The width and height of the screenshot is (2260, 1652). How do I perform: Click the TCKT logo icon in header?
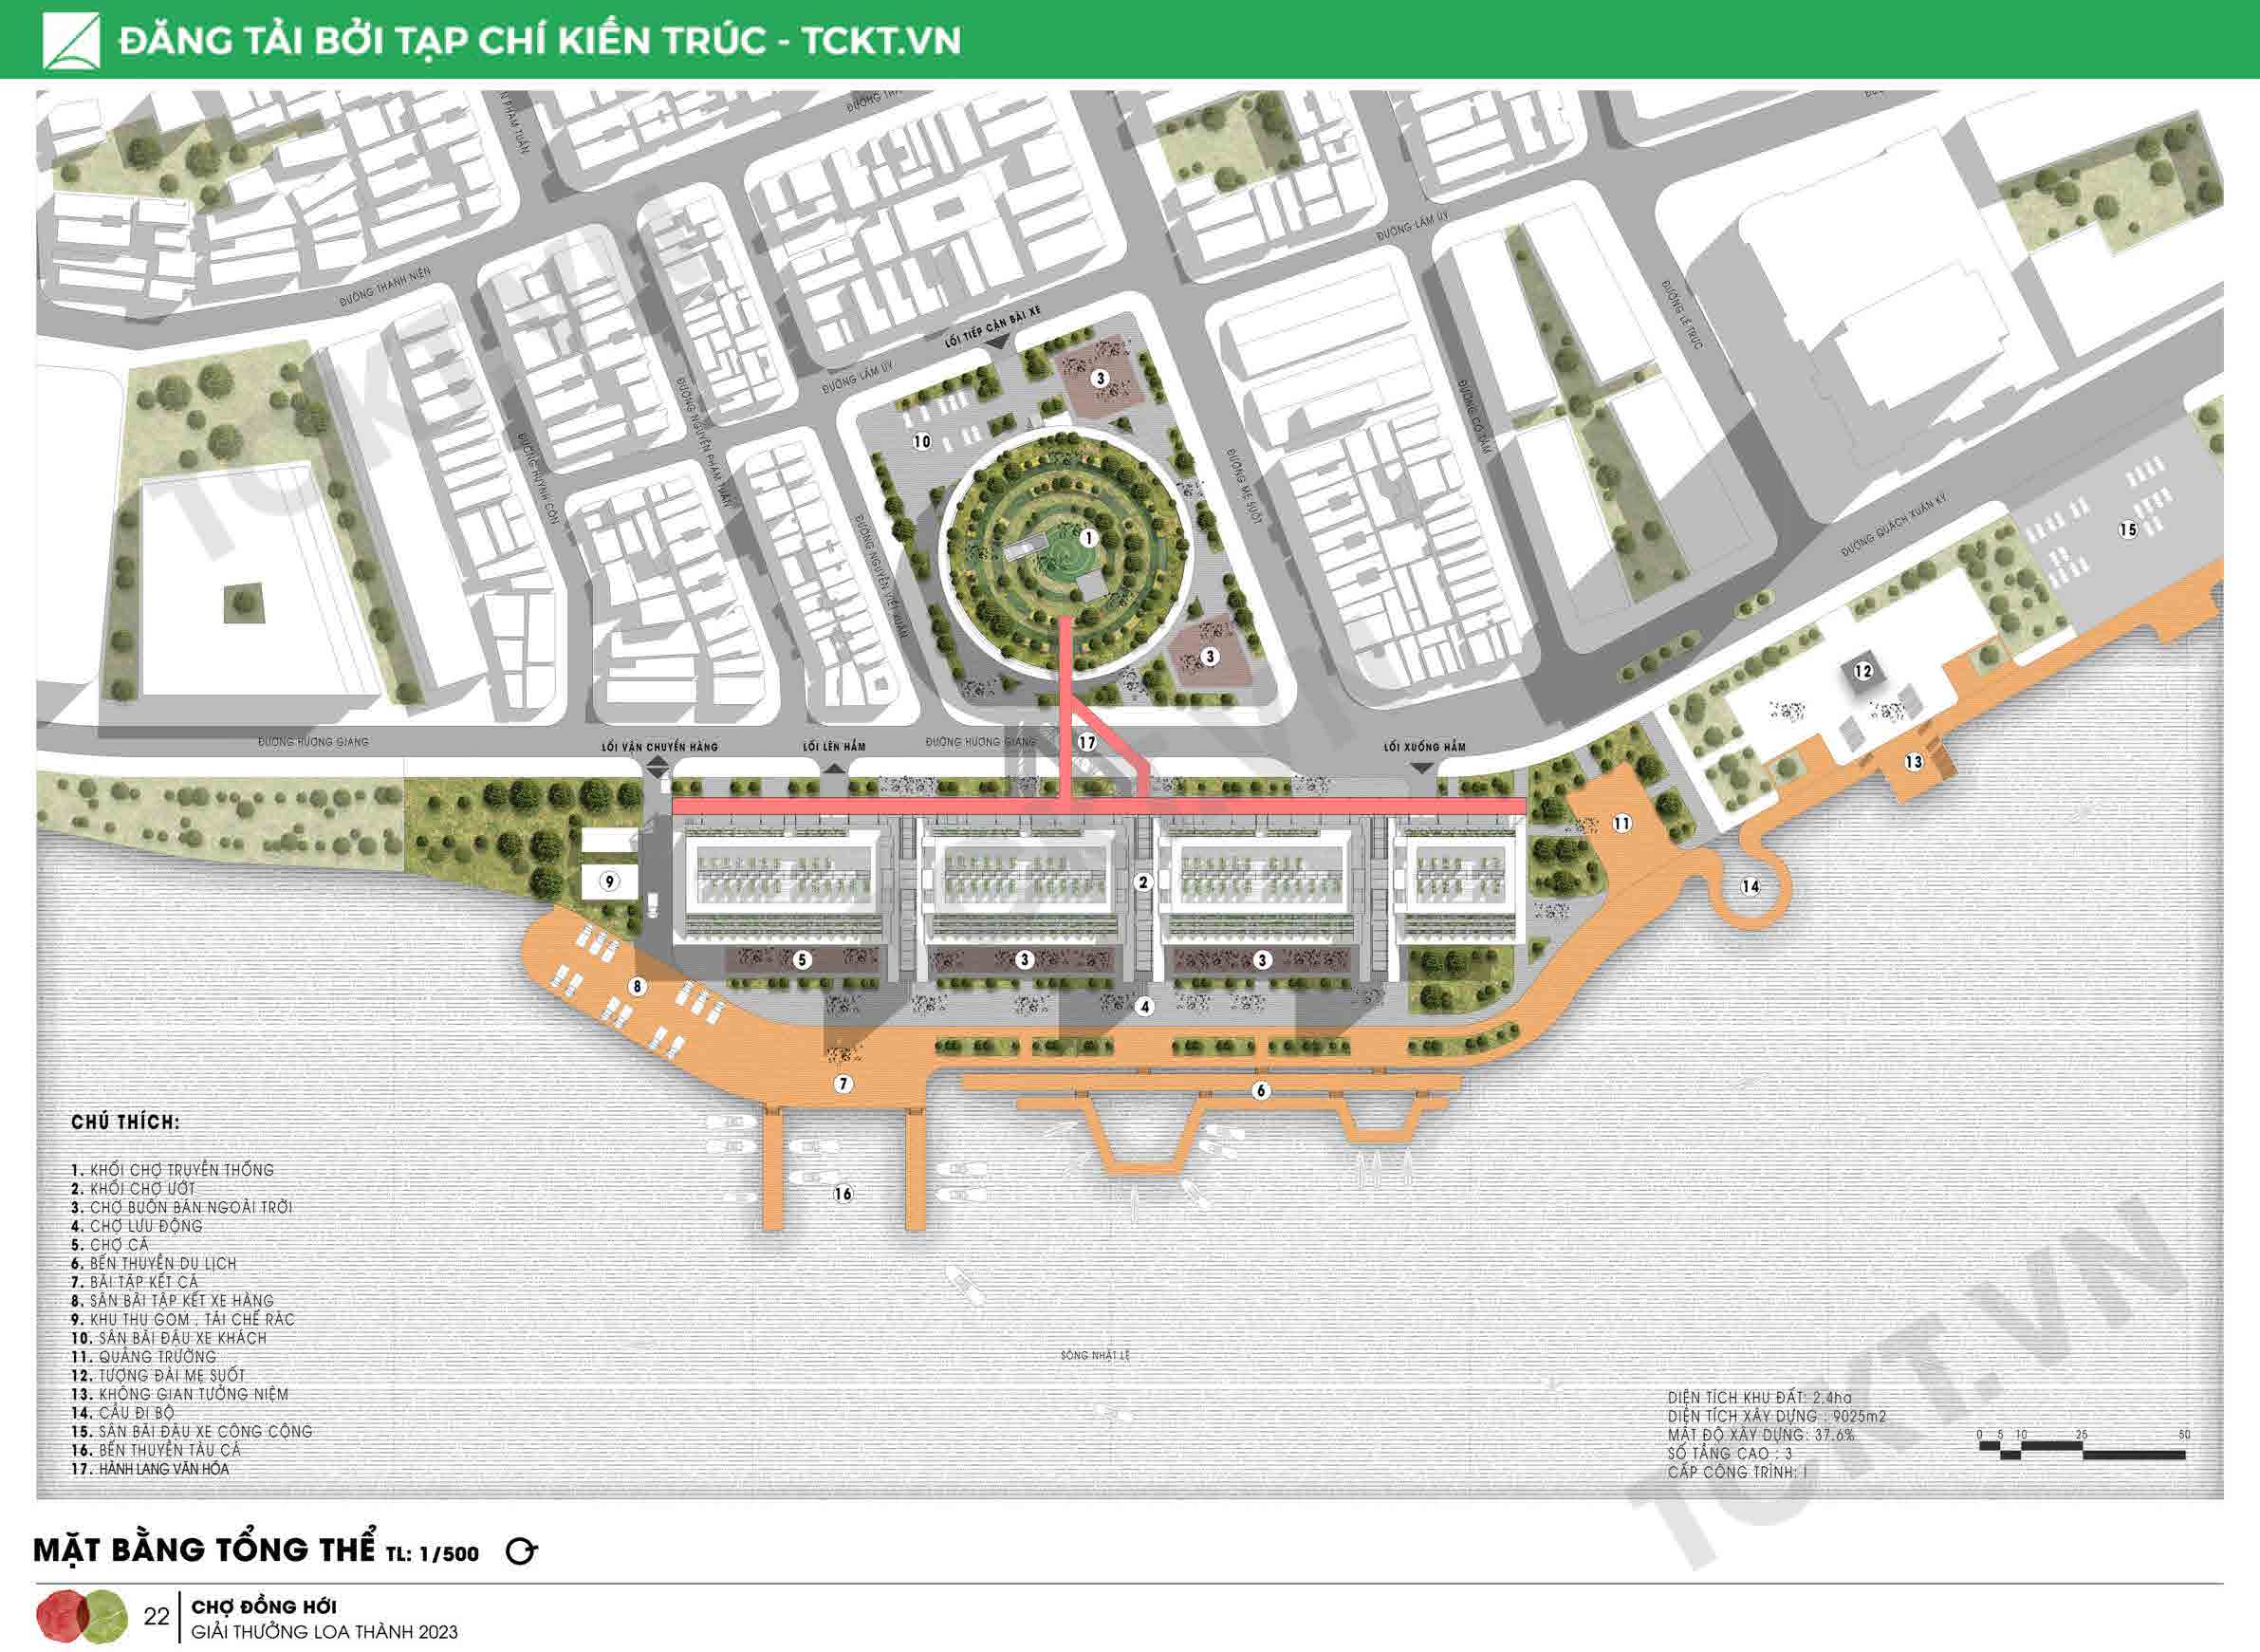pyautogui.click(x=71, y=41)
